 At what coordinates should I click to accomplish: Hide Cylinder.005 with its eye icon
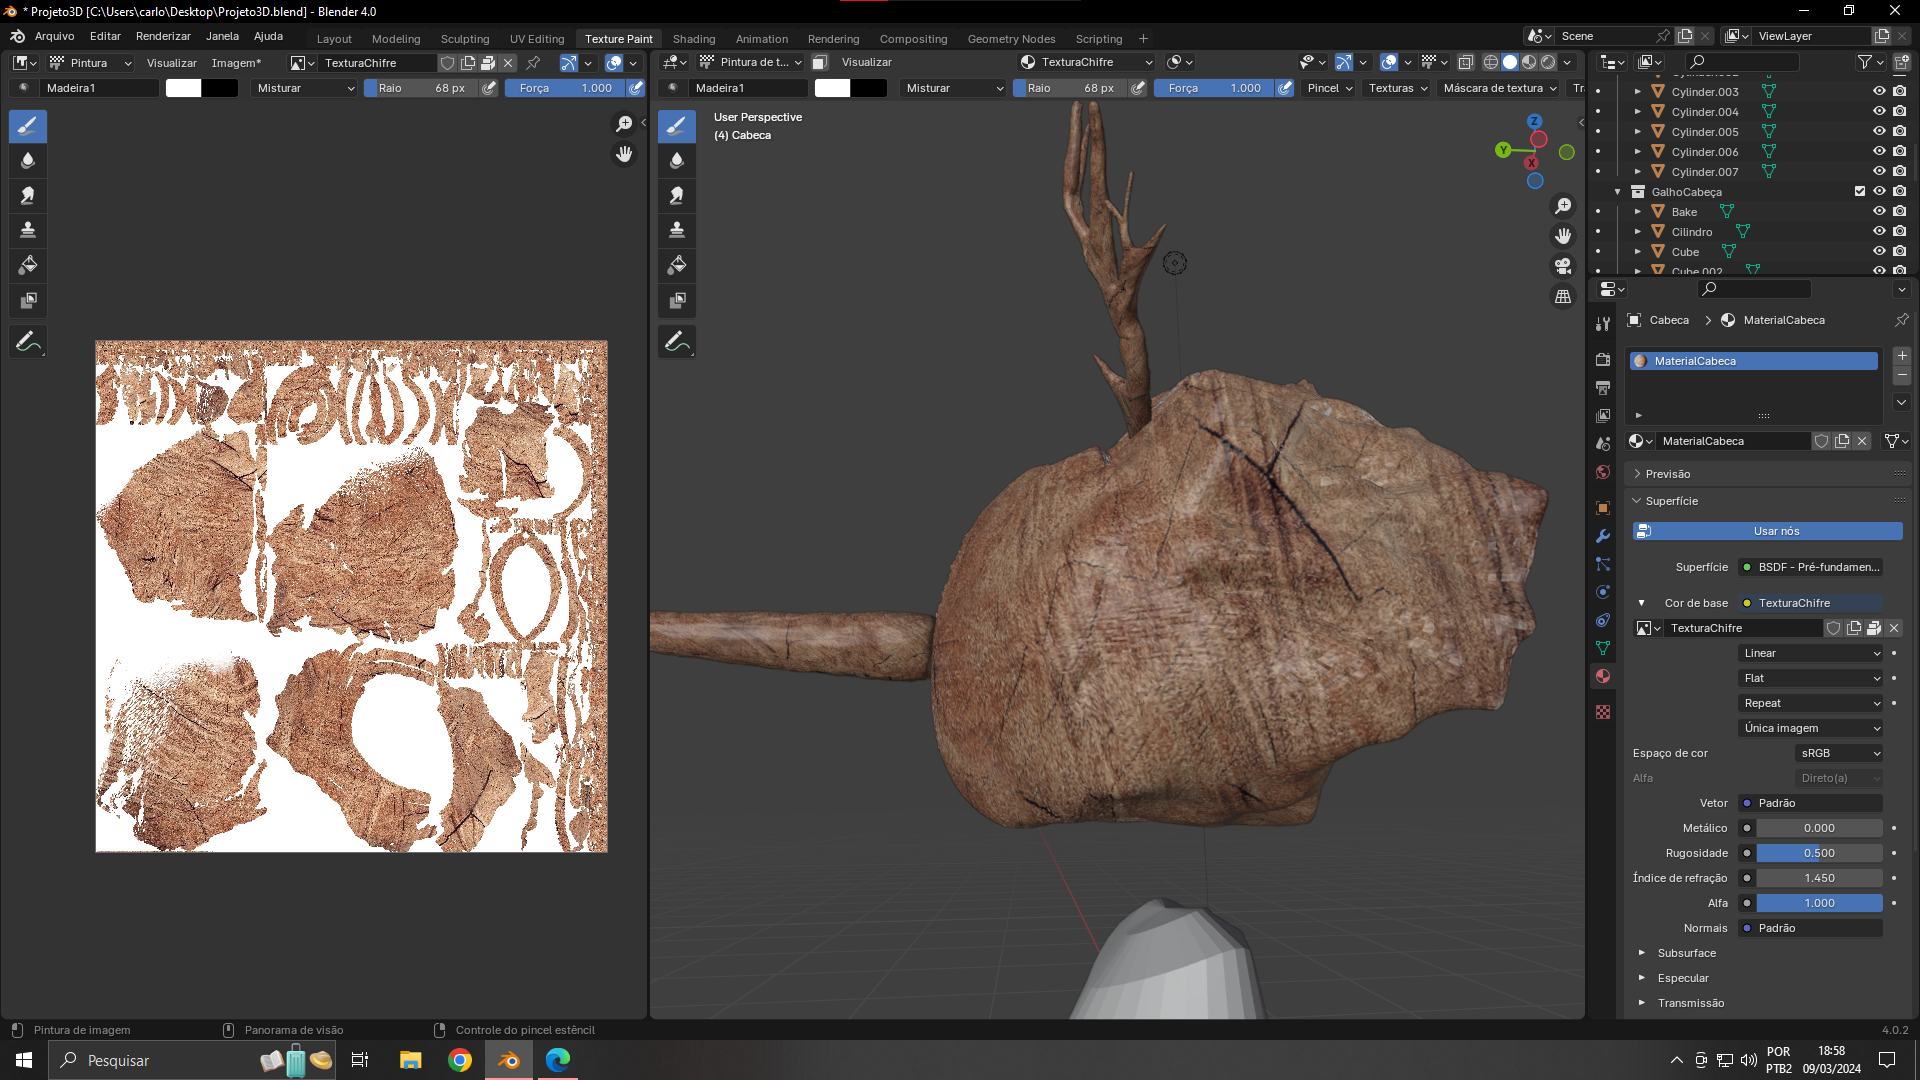tap(1879, 132)
